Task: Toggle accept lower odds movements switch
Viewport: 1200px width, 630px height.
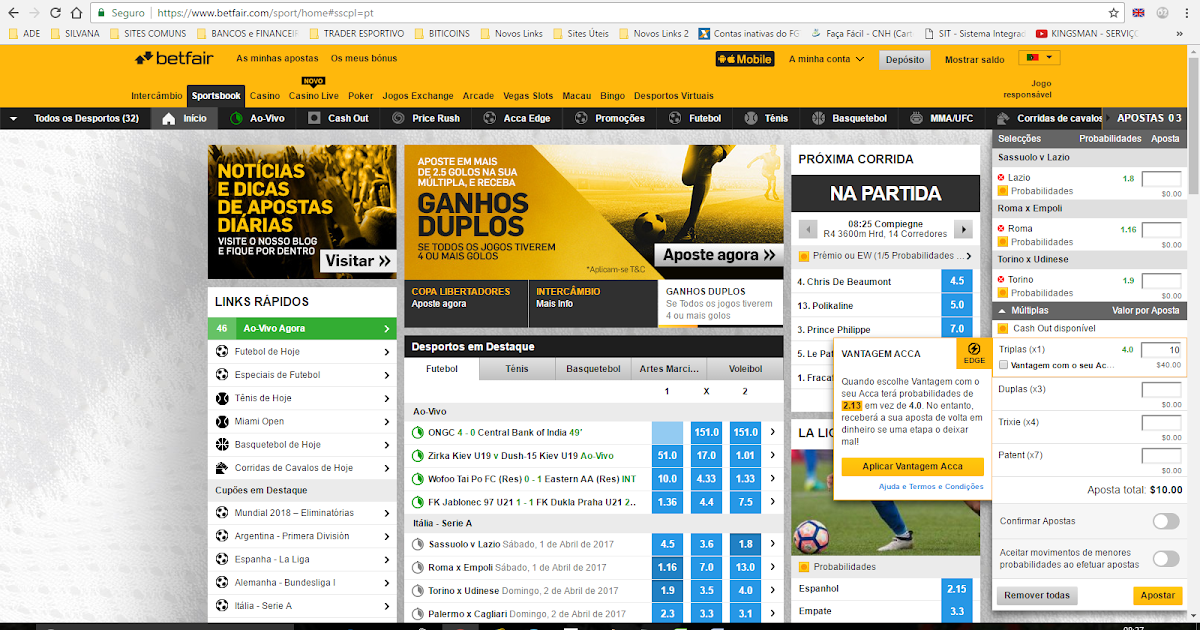Action: tap(1165, 559)
